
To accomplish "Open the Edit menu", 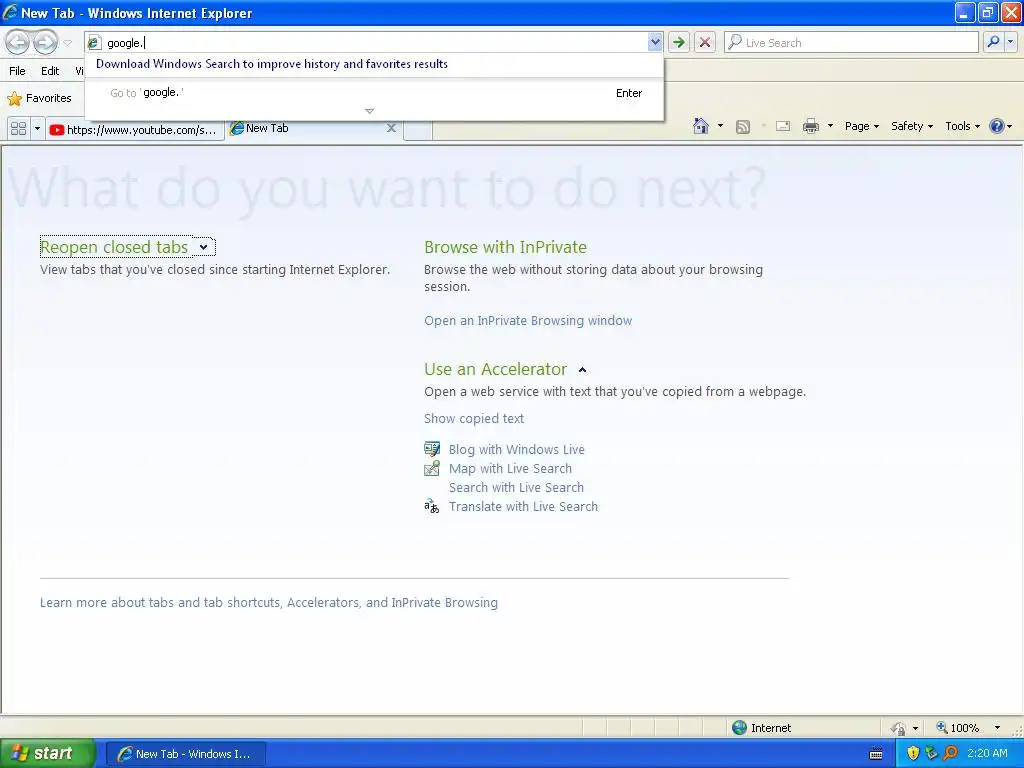I will (50, 71).
